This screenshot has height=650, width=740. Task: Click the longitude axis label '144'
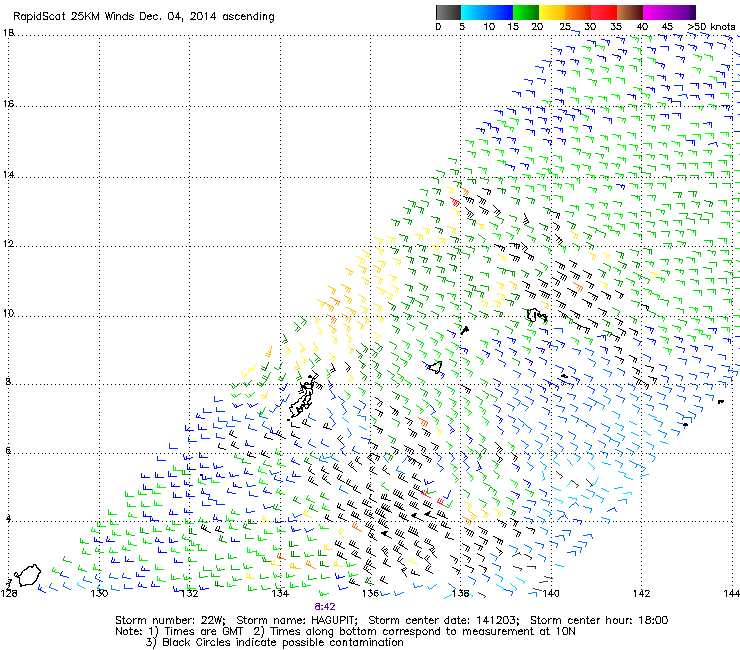(x=732, y=593)
